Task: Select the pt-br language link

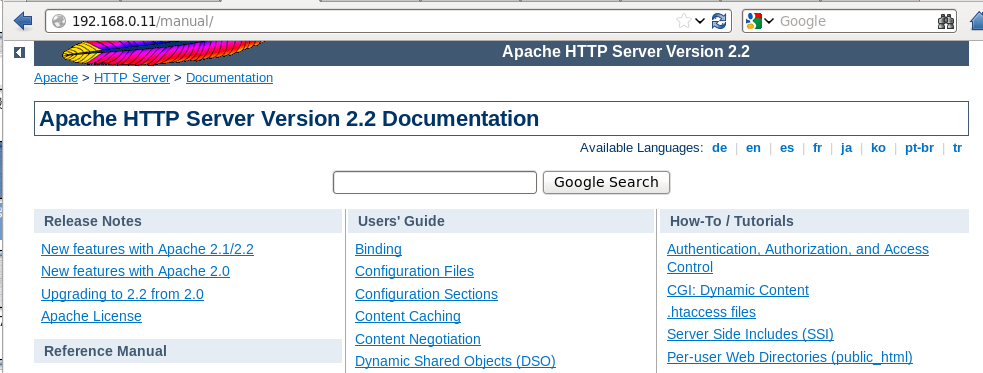Action: [919, 148]
